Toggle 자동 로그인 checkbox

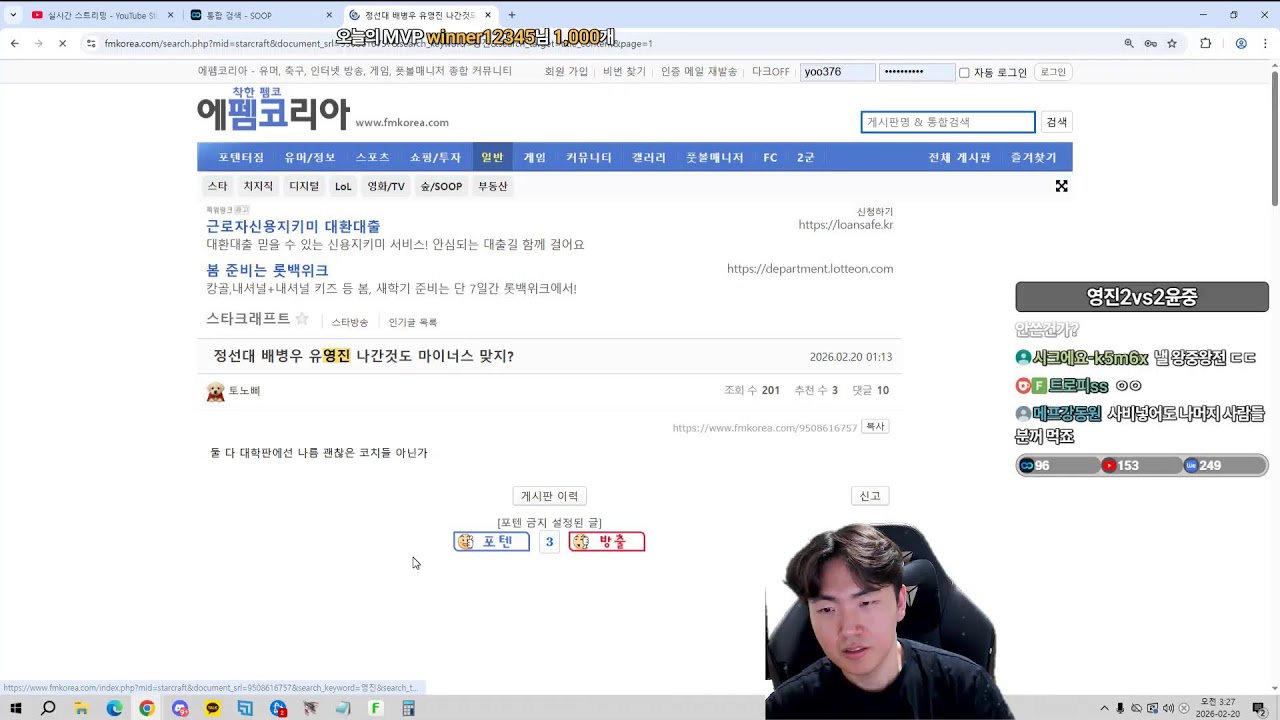964,72
